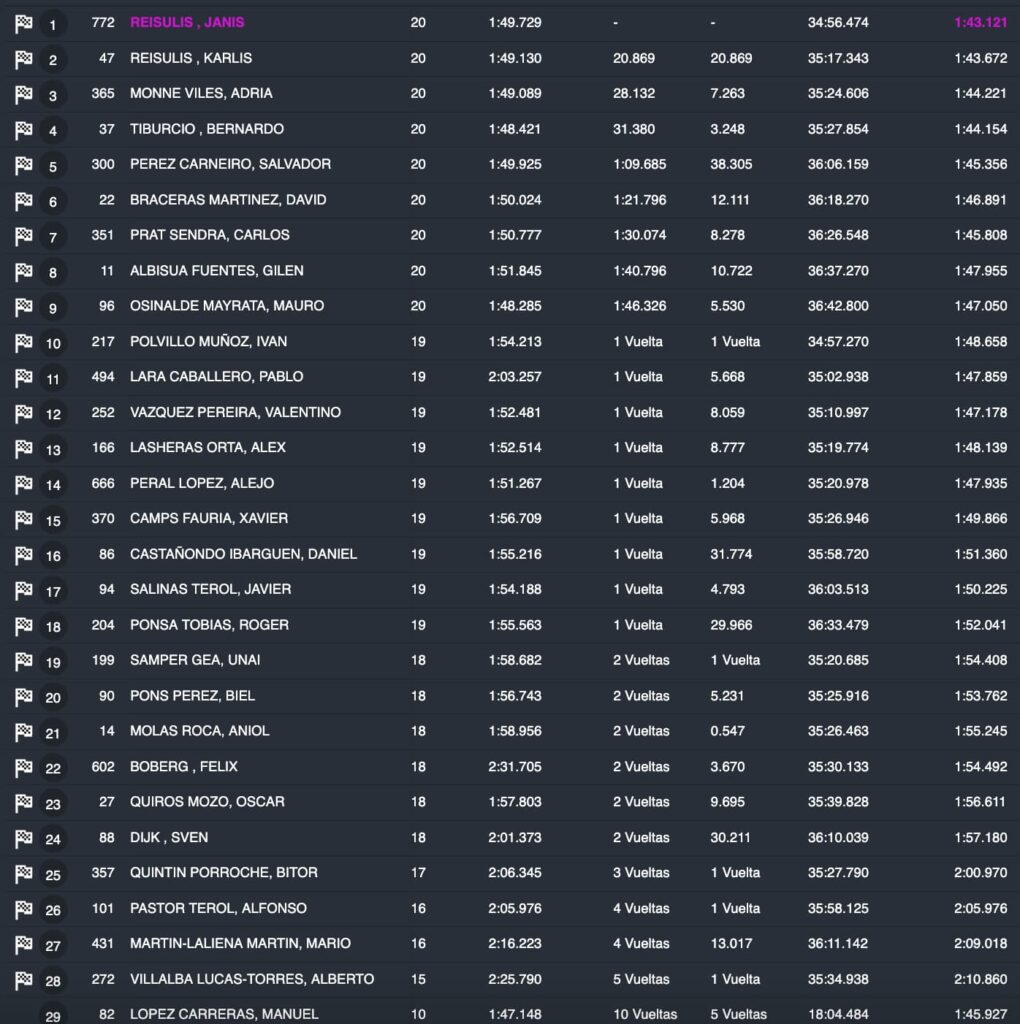
Task: Open rider REISULIS, KARLIS
Action: coord(191,58)
